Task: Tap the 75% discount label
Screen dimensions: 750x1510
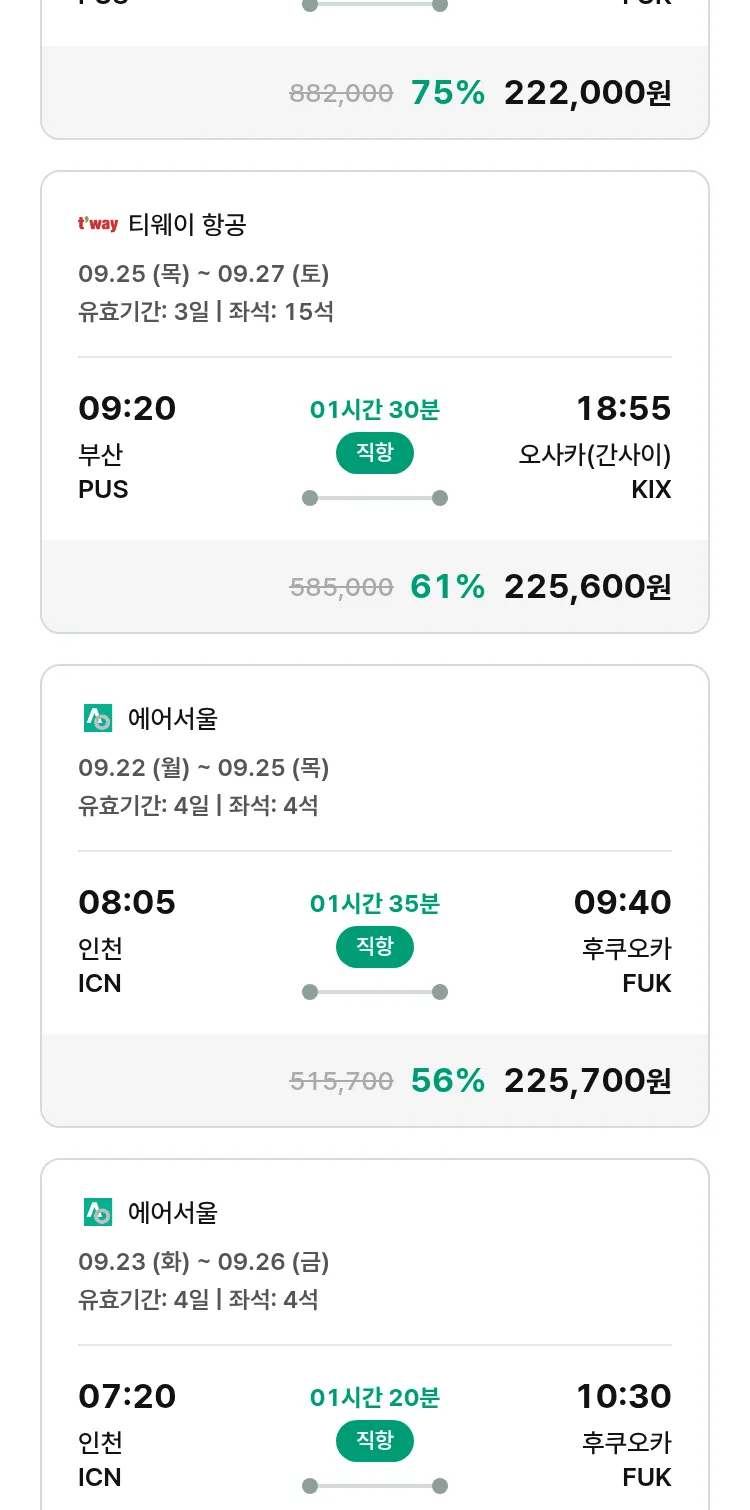Action: [447, 93]
